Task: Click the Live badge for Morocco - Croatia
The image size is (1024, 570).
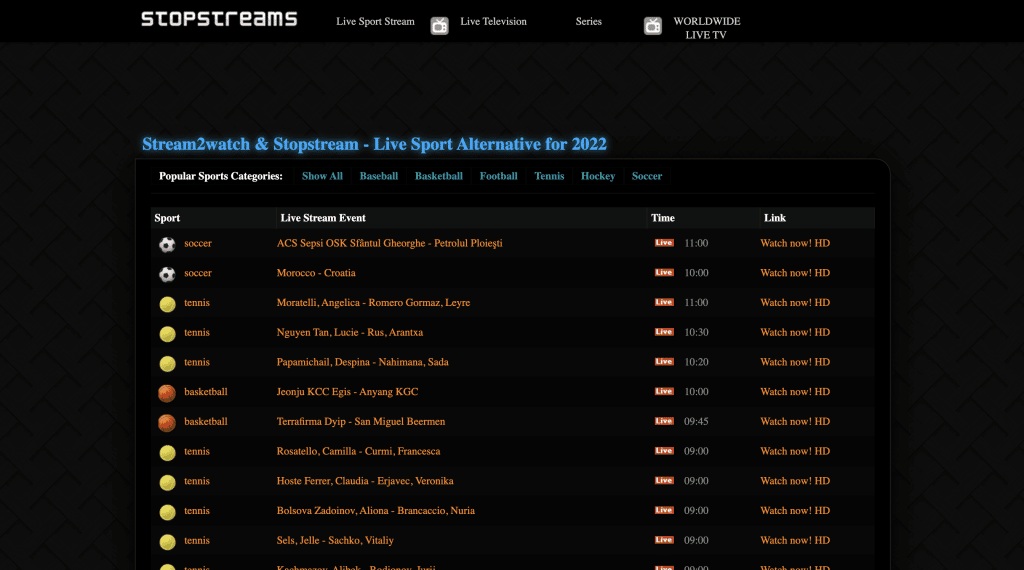Action: (x=664, y=273)
